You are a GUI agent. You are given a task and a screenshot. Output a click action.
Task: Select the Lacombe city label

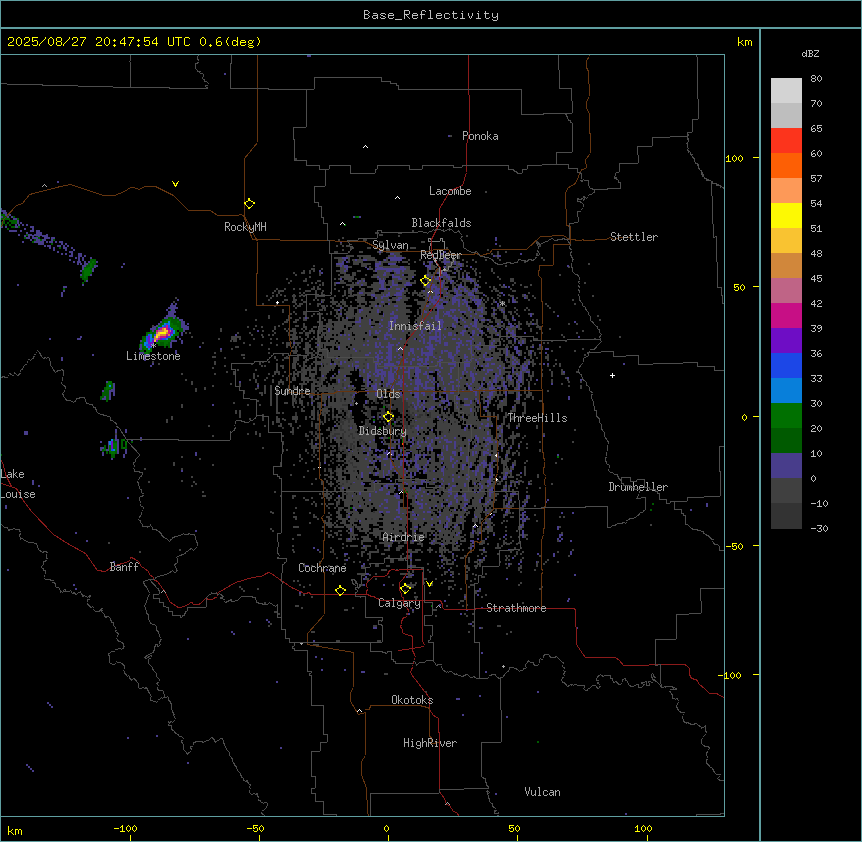tap(450, 191)
